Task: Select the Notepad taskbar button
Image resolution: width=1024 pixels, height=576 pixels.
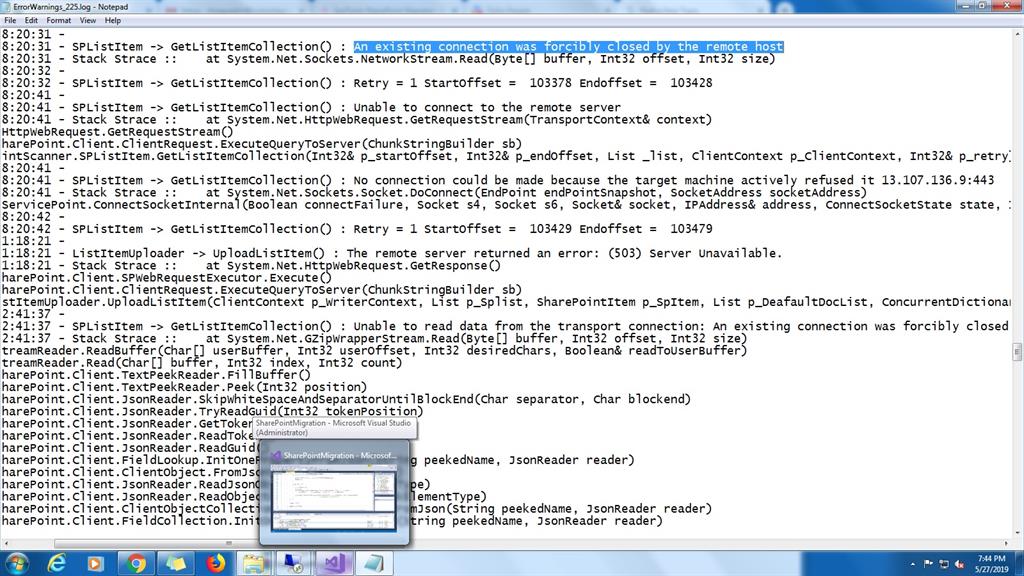Action: pos(374,563)
